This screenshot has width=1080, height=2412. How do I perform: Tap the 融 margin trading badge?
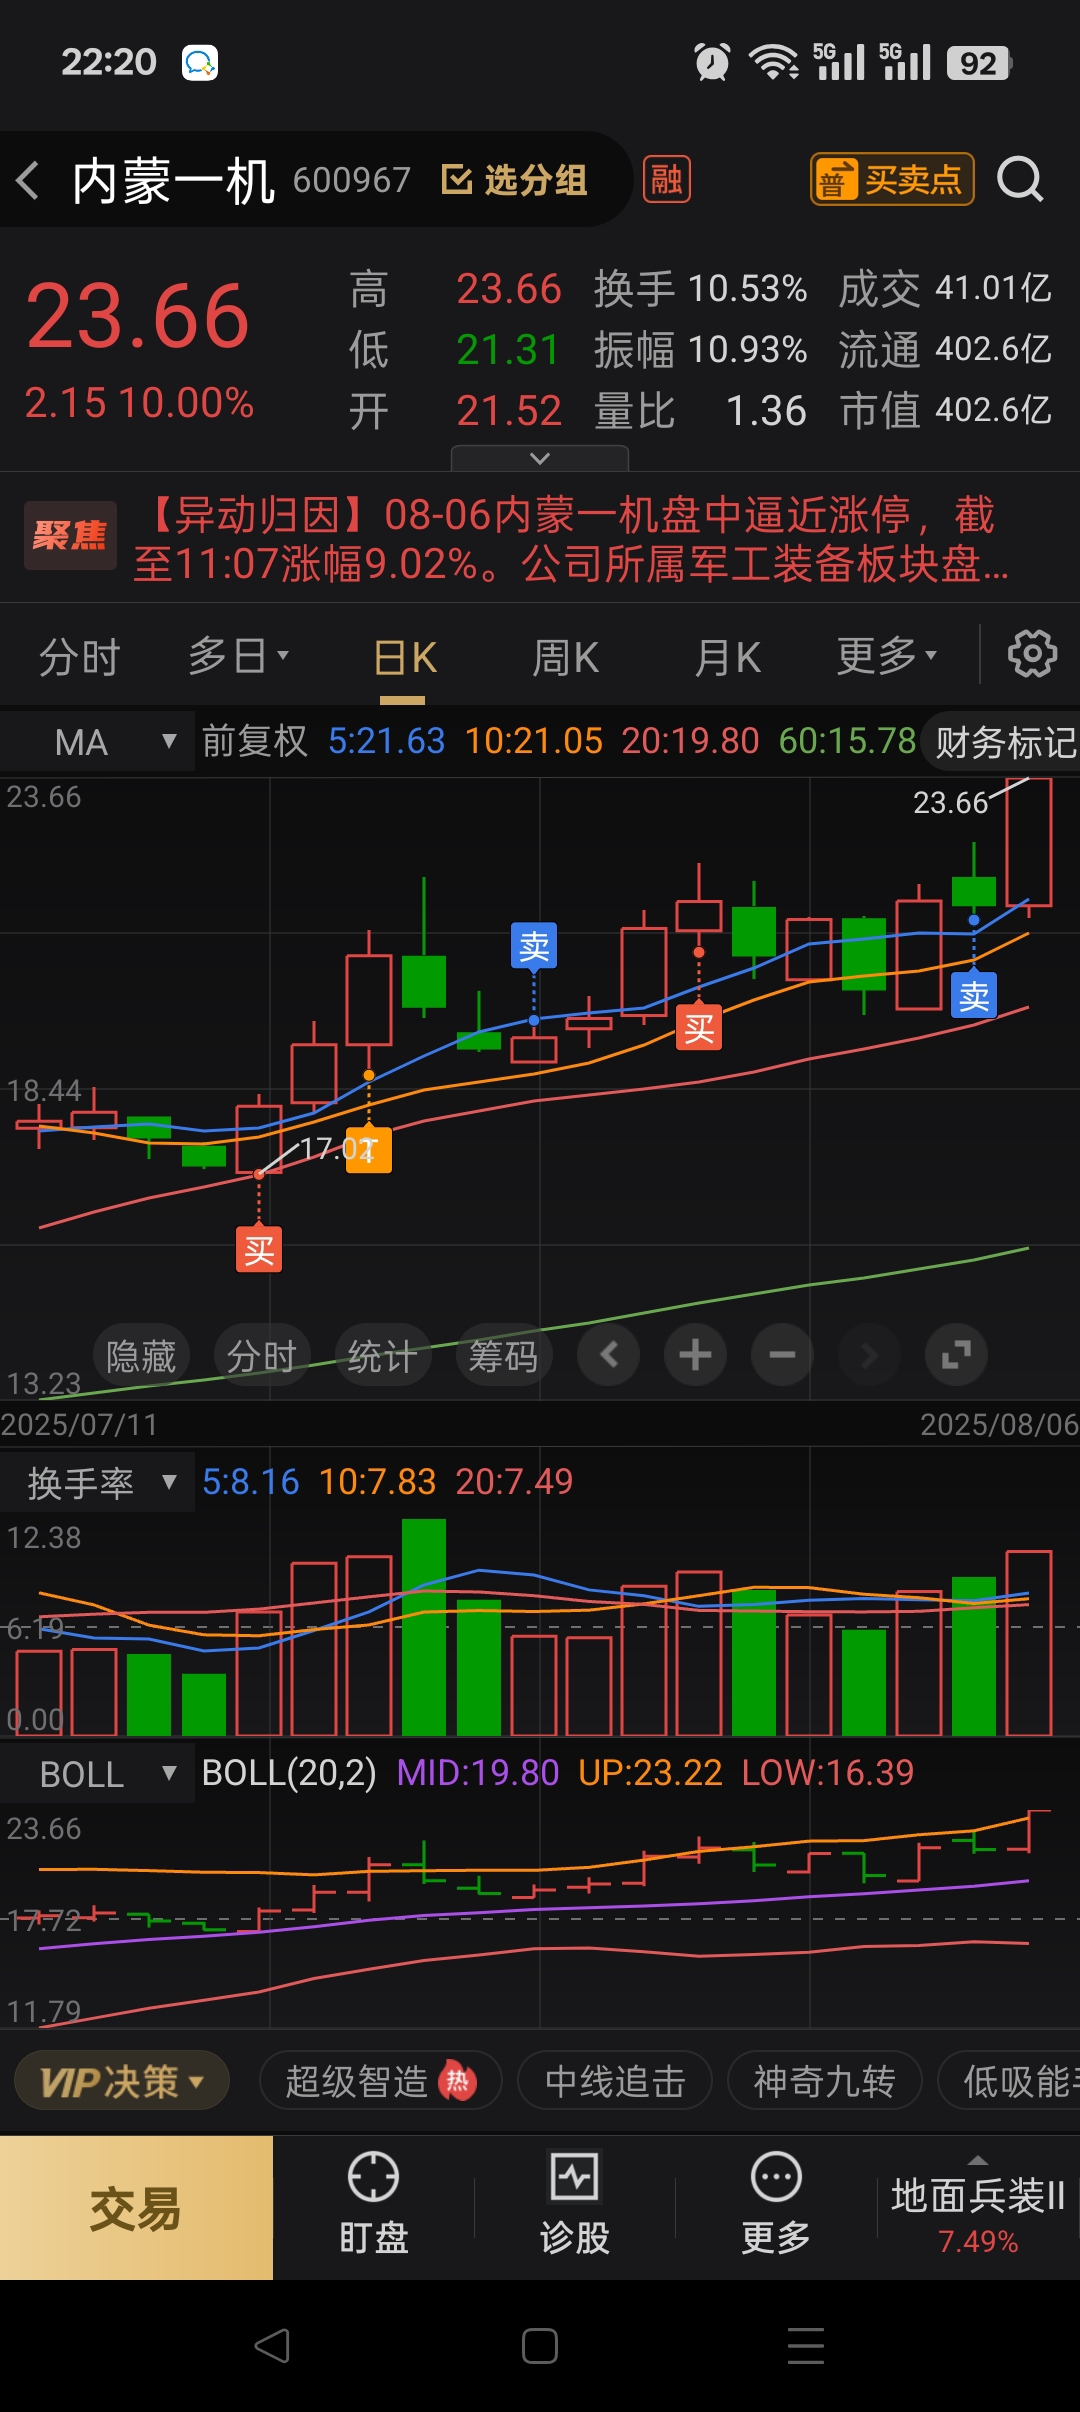tap(667, 180)
